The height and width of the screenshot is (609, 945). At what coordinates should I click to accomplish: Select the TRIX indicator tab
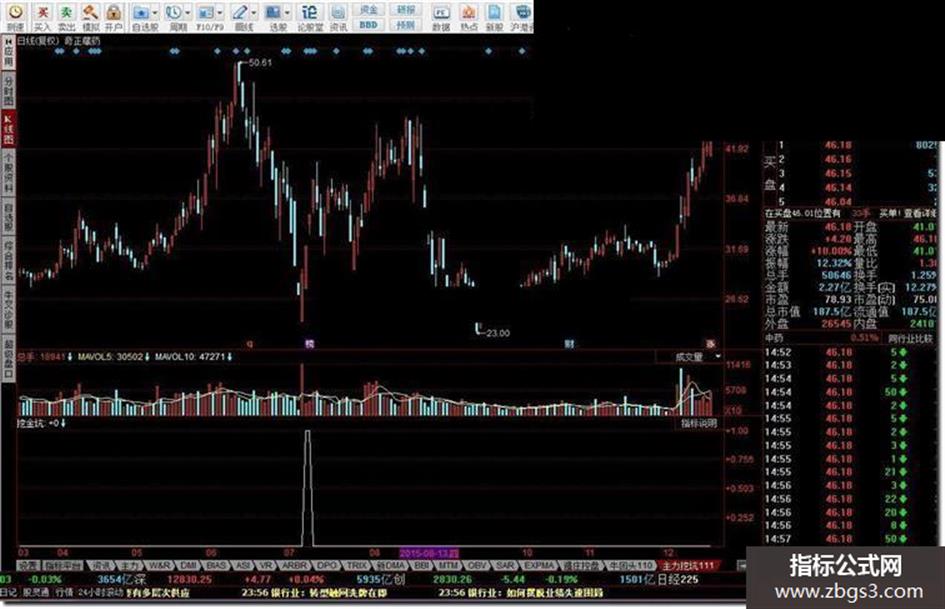coord(356,566)
